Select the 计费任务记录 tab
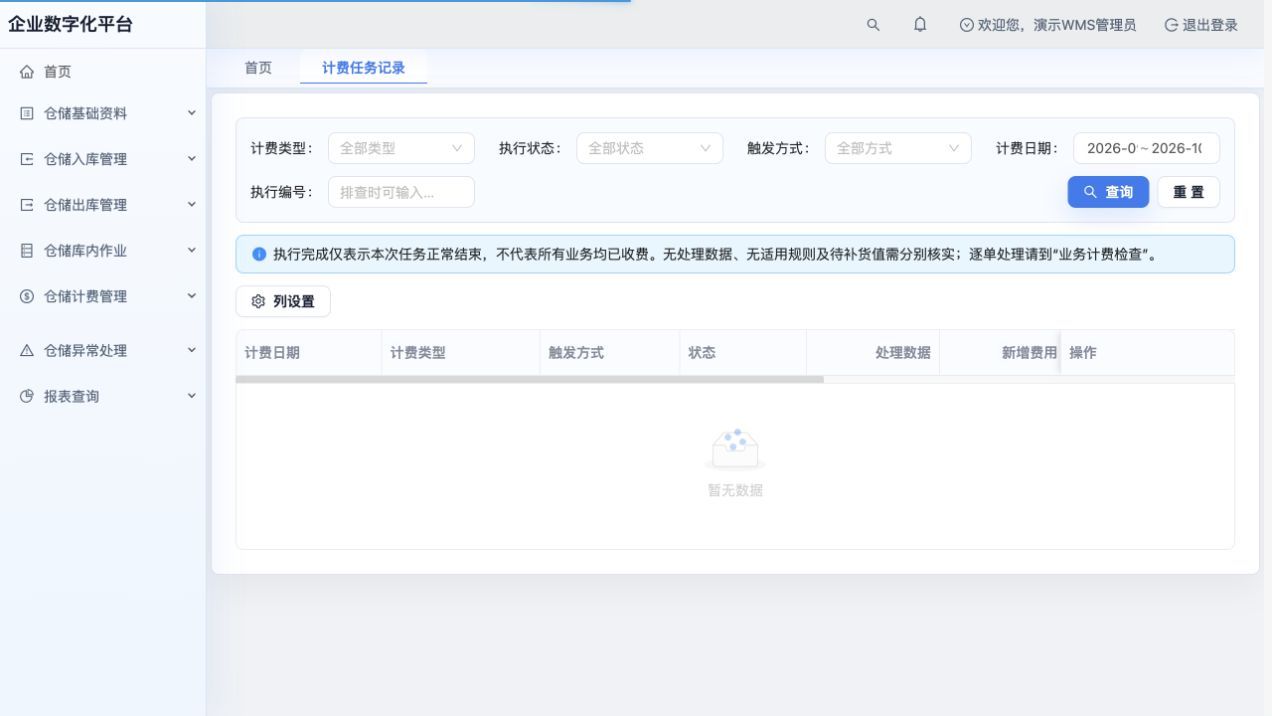The image size is (1272, 716). pyautogui.click(x=363, y=68)
